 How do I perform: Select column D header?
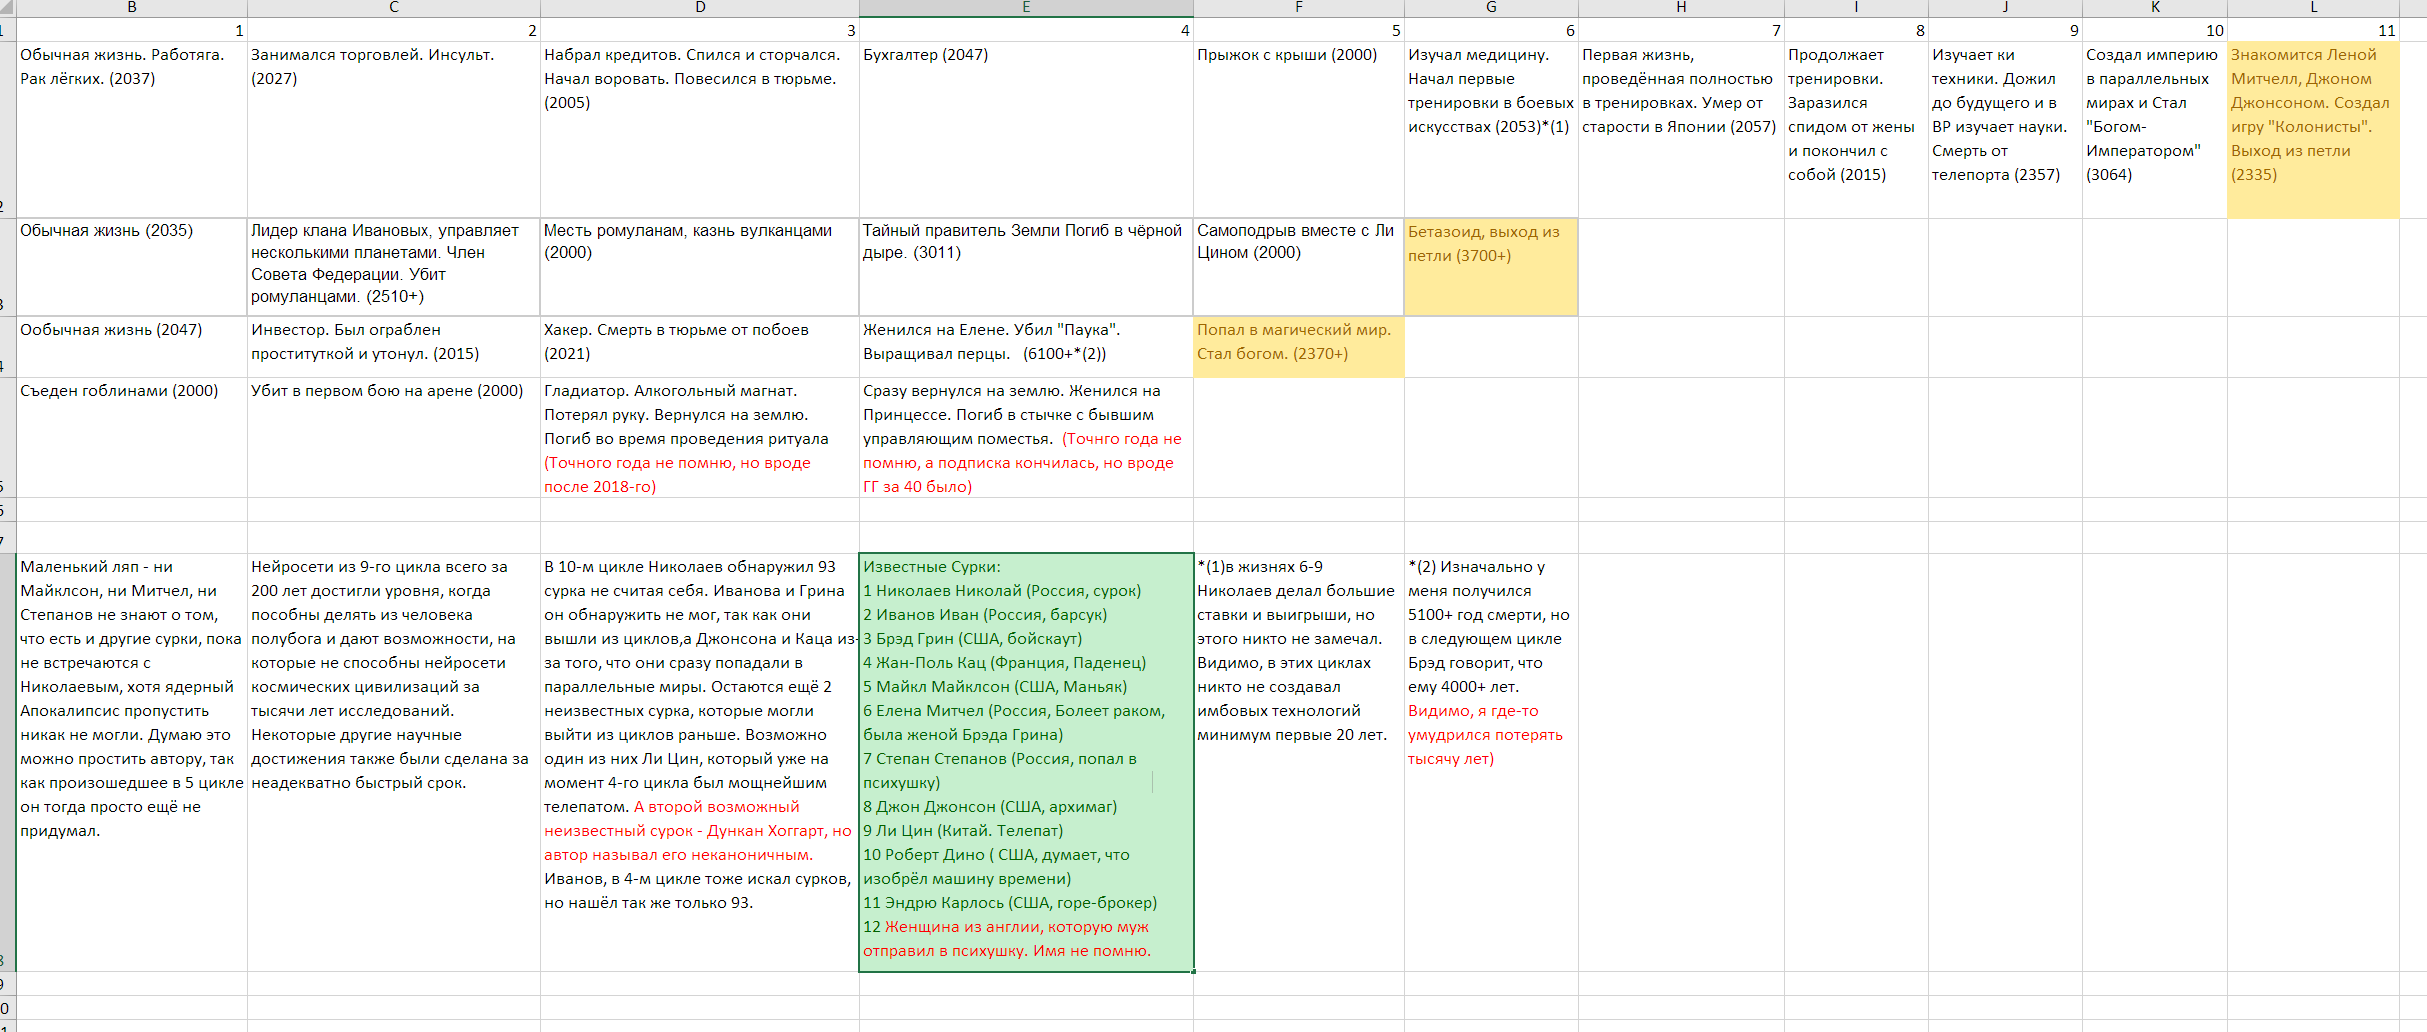(x=700, y=8)
